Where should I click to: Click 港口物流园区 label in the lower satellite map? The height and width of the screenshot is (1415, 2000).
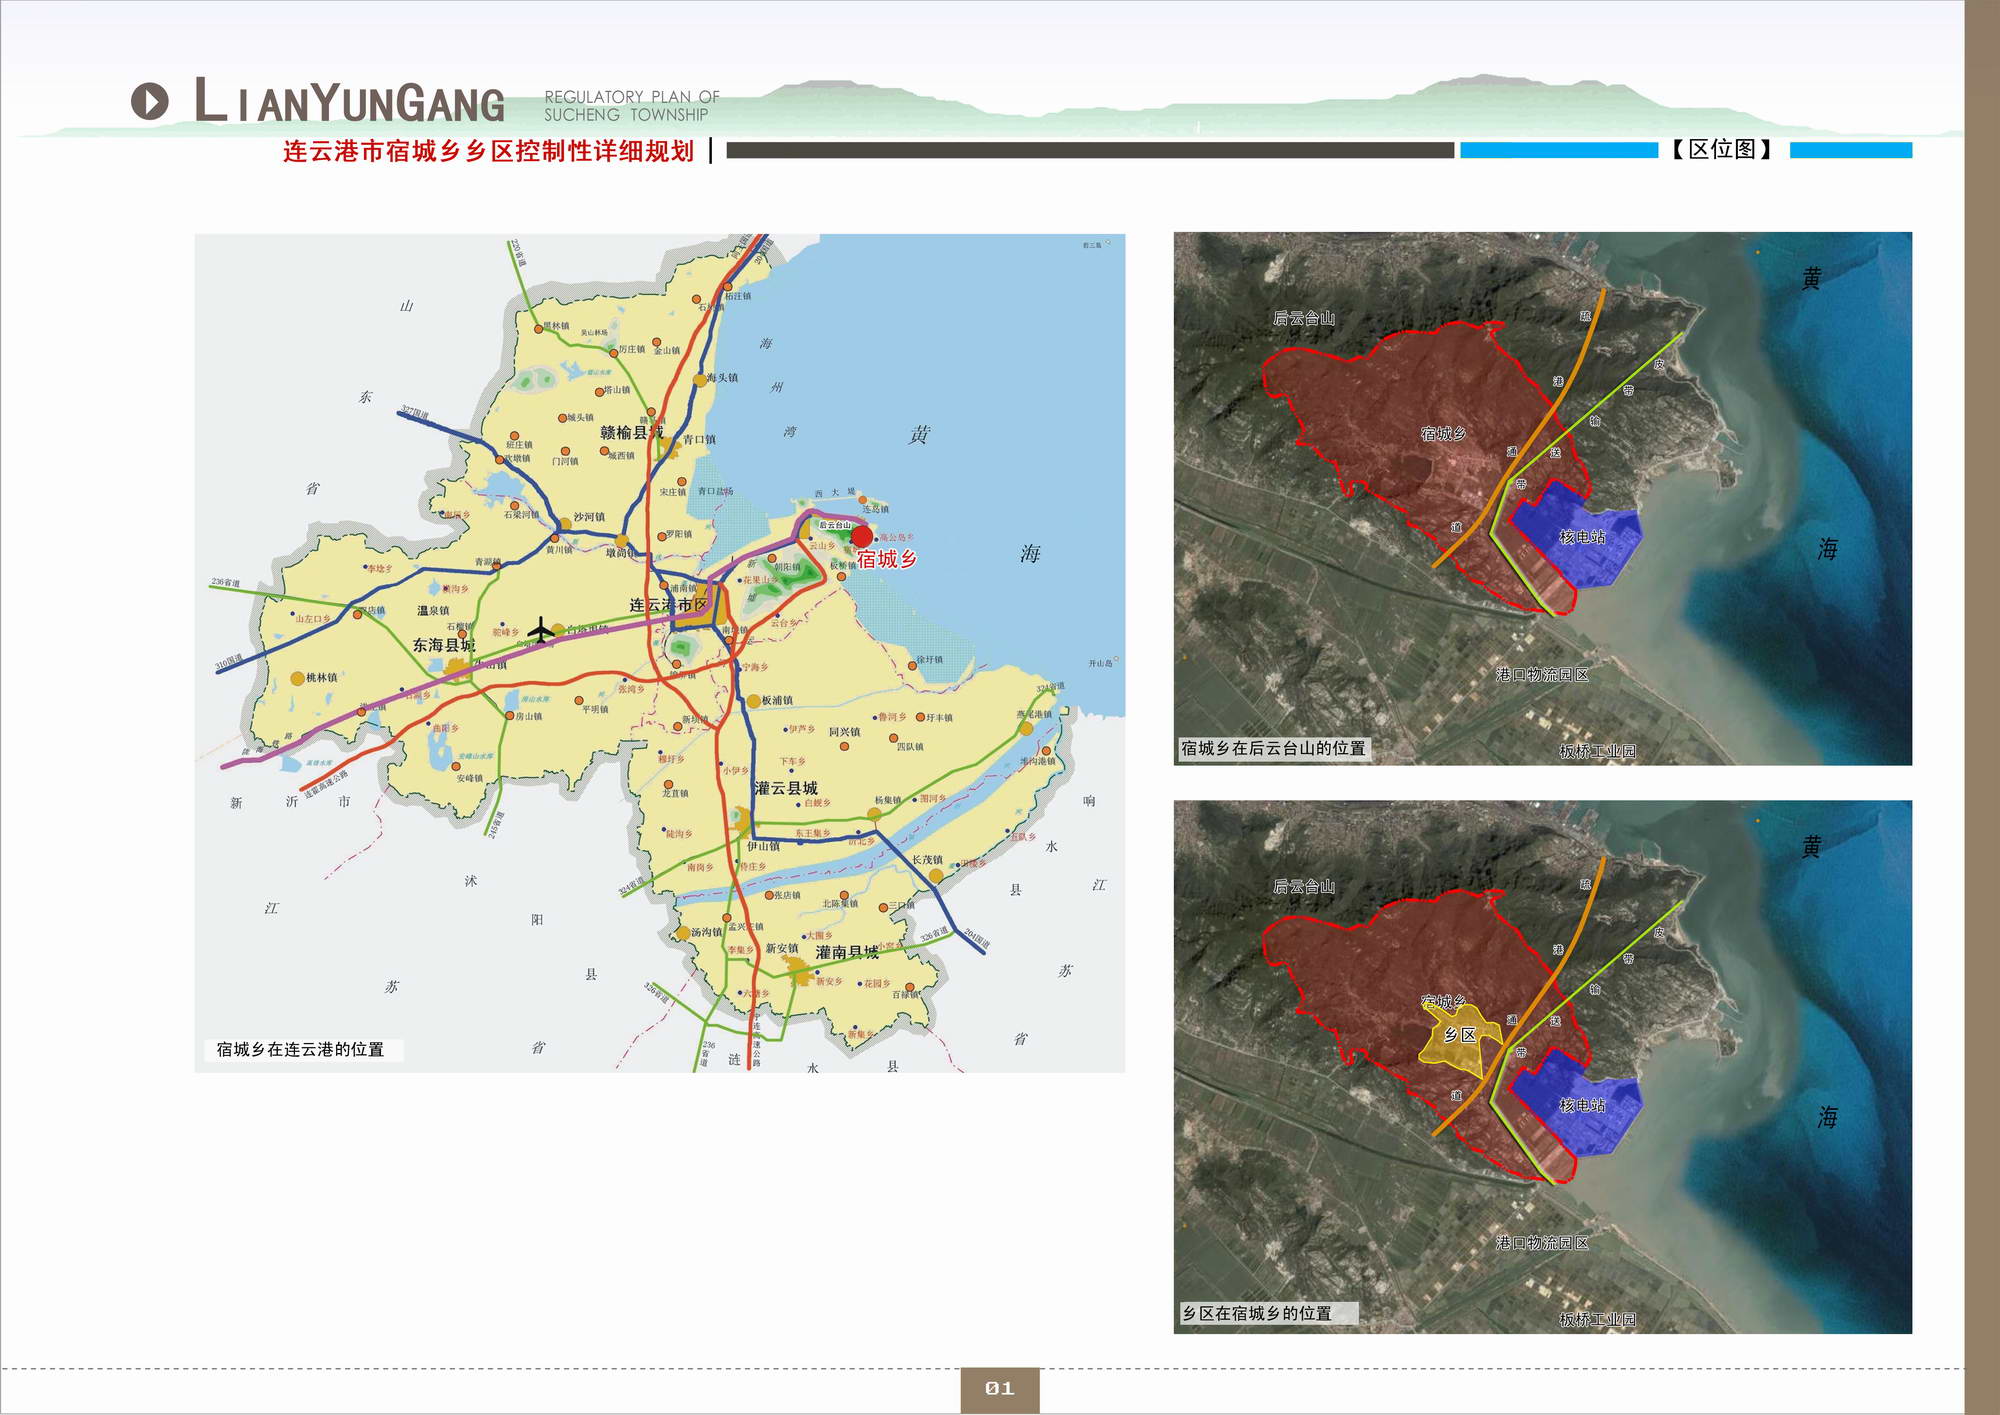click(1542, 1242)
